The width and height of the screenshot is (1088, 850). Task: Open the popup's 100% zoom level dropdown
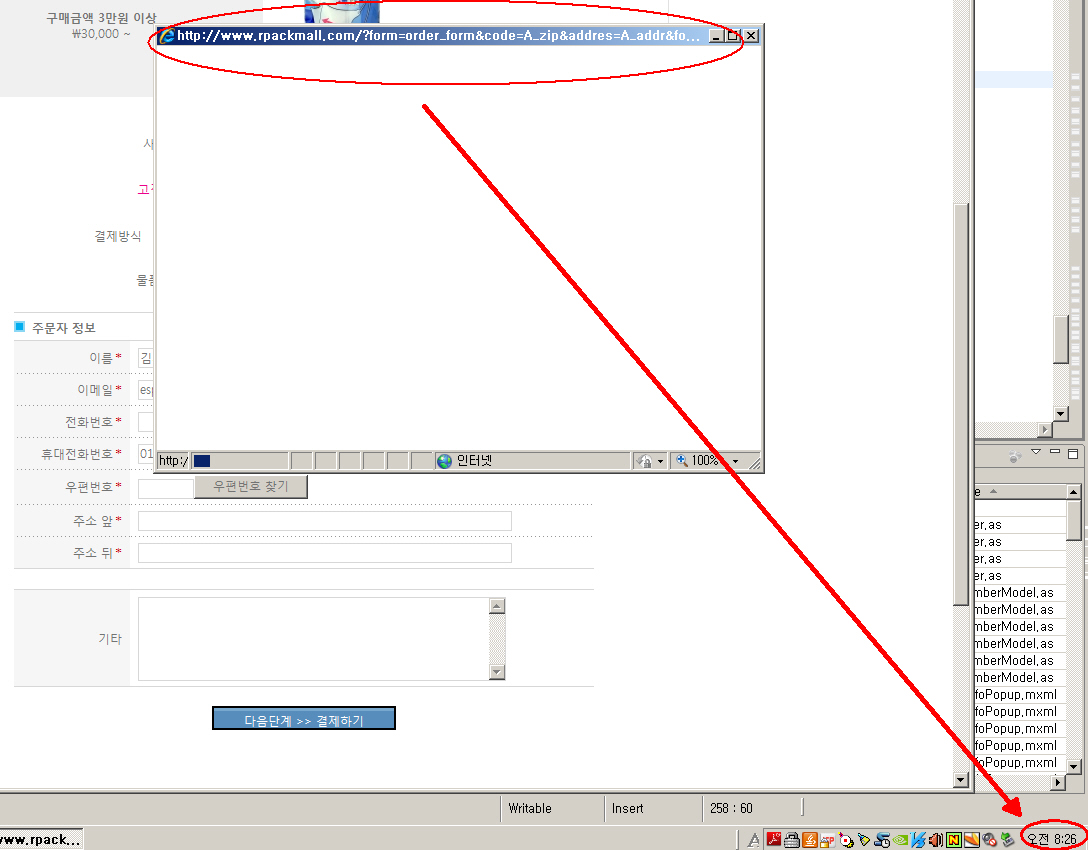point(736,461)
